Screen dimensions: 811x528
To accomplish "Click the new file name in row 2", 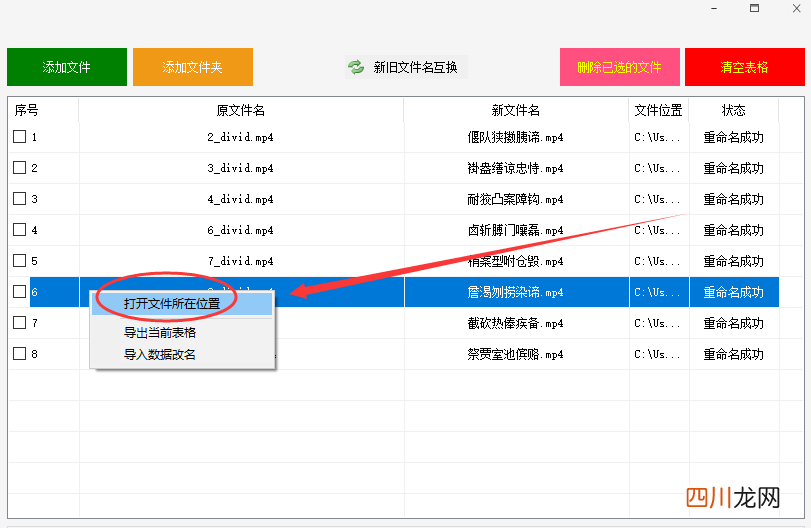I will point(516,168).
